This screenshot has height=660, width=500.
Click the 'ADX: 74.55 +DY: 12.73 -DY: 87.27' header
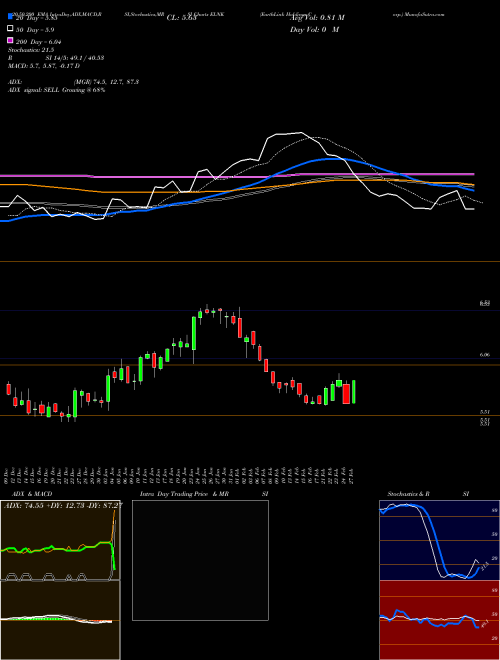[63, 505]
